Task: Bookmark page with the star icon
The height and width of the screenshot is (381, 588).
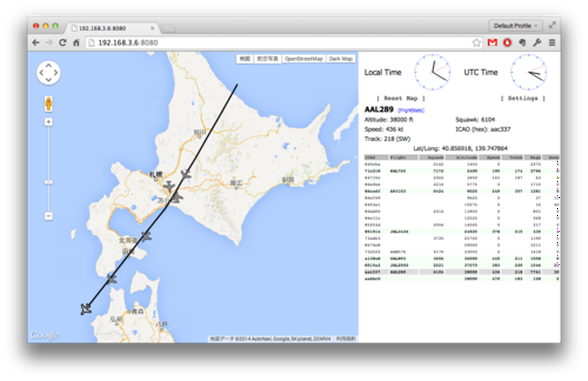Action: point(476,43)
